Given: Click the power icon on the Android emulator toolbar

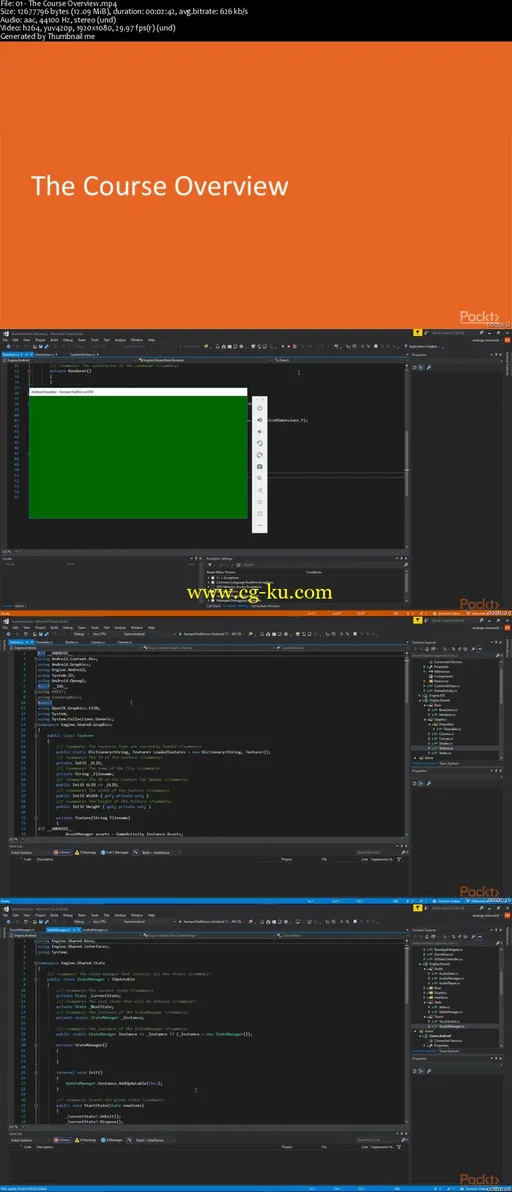Looking at the screenshot, I should pos(260,407).
